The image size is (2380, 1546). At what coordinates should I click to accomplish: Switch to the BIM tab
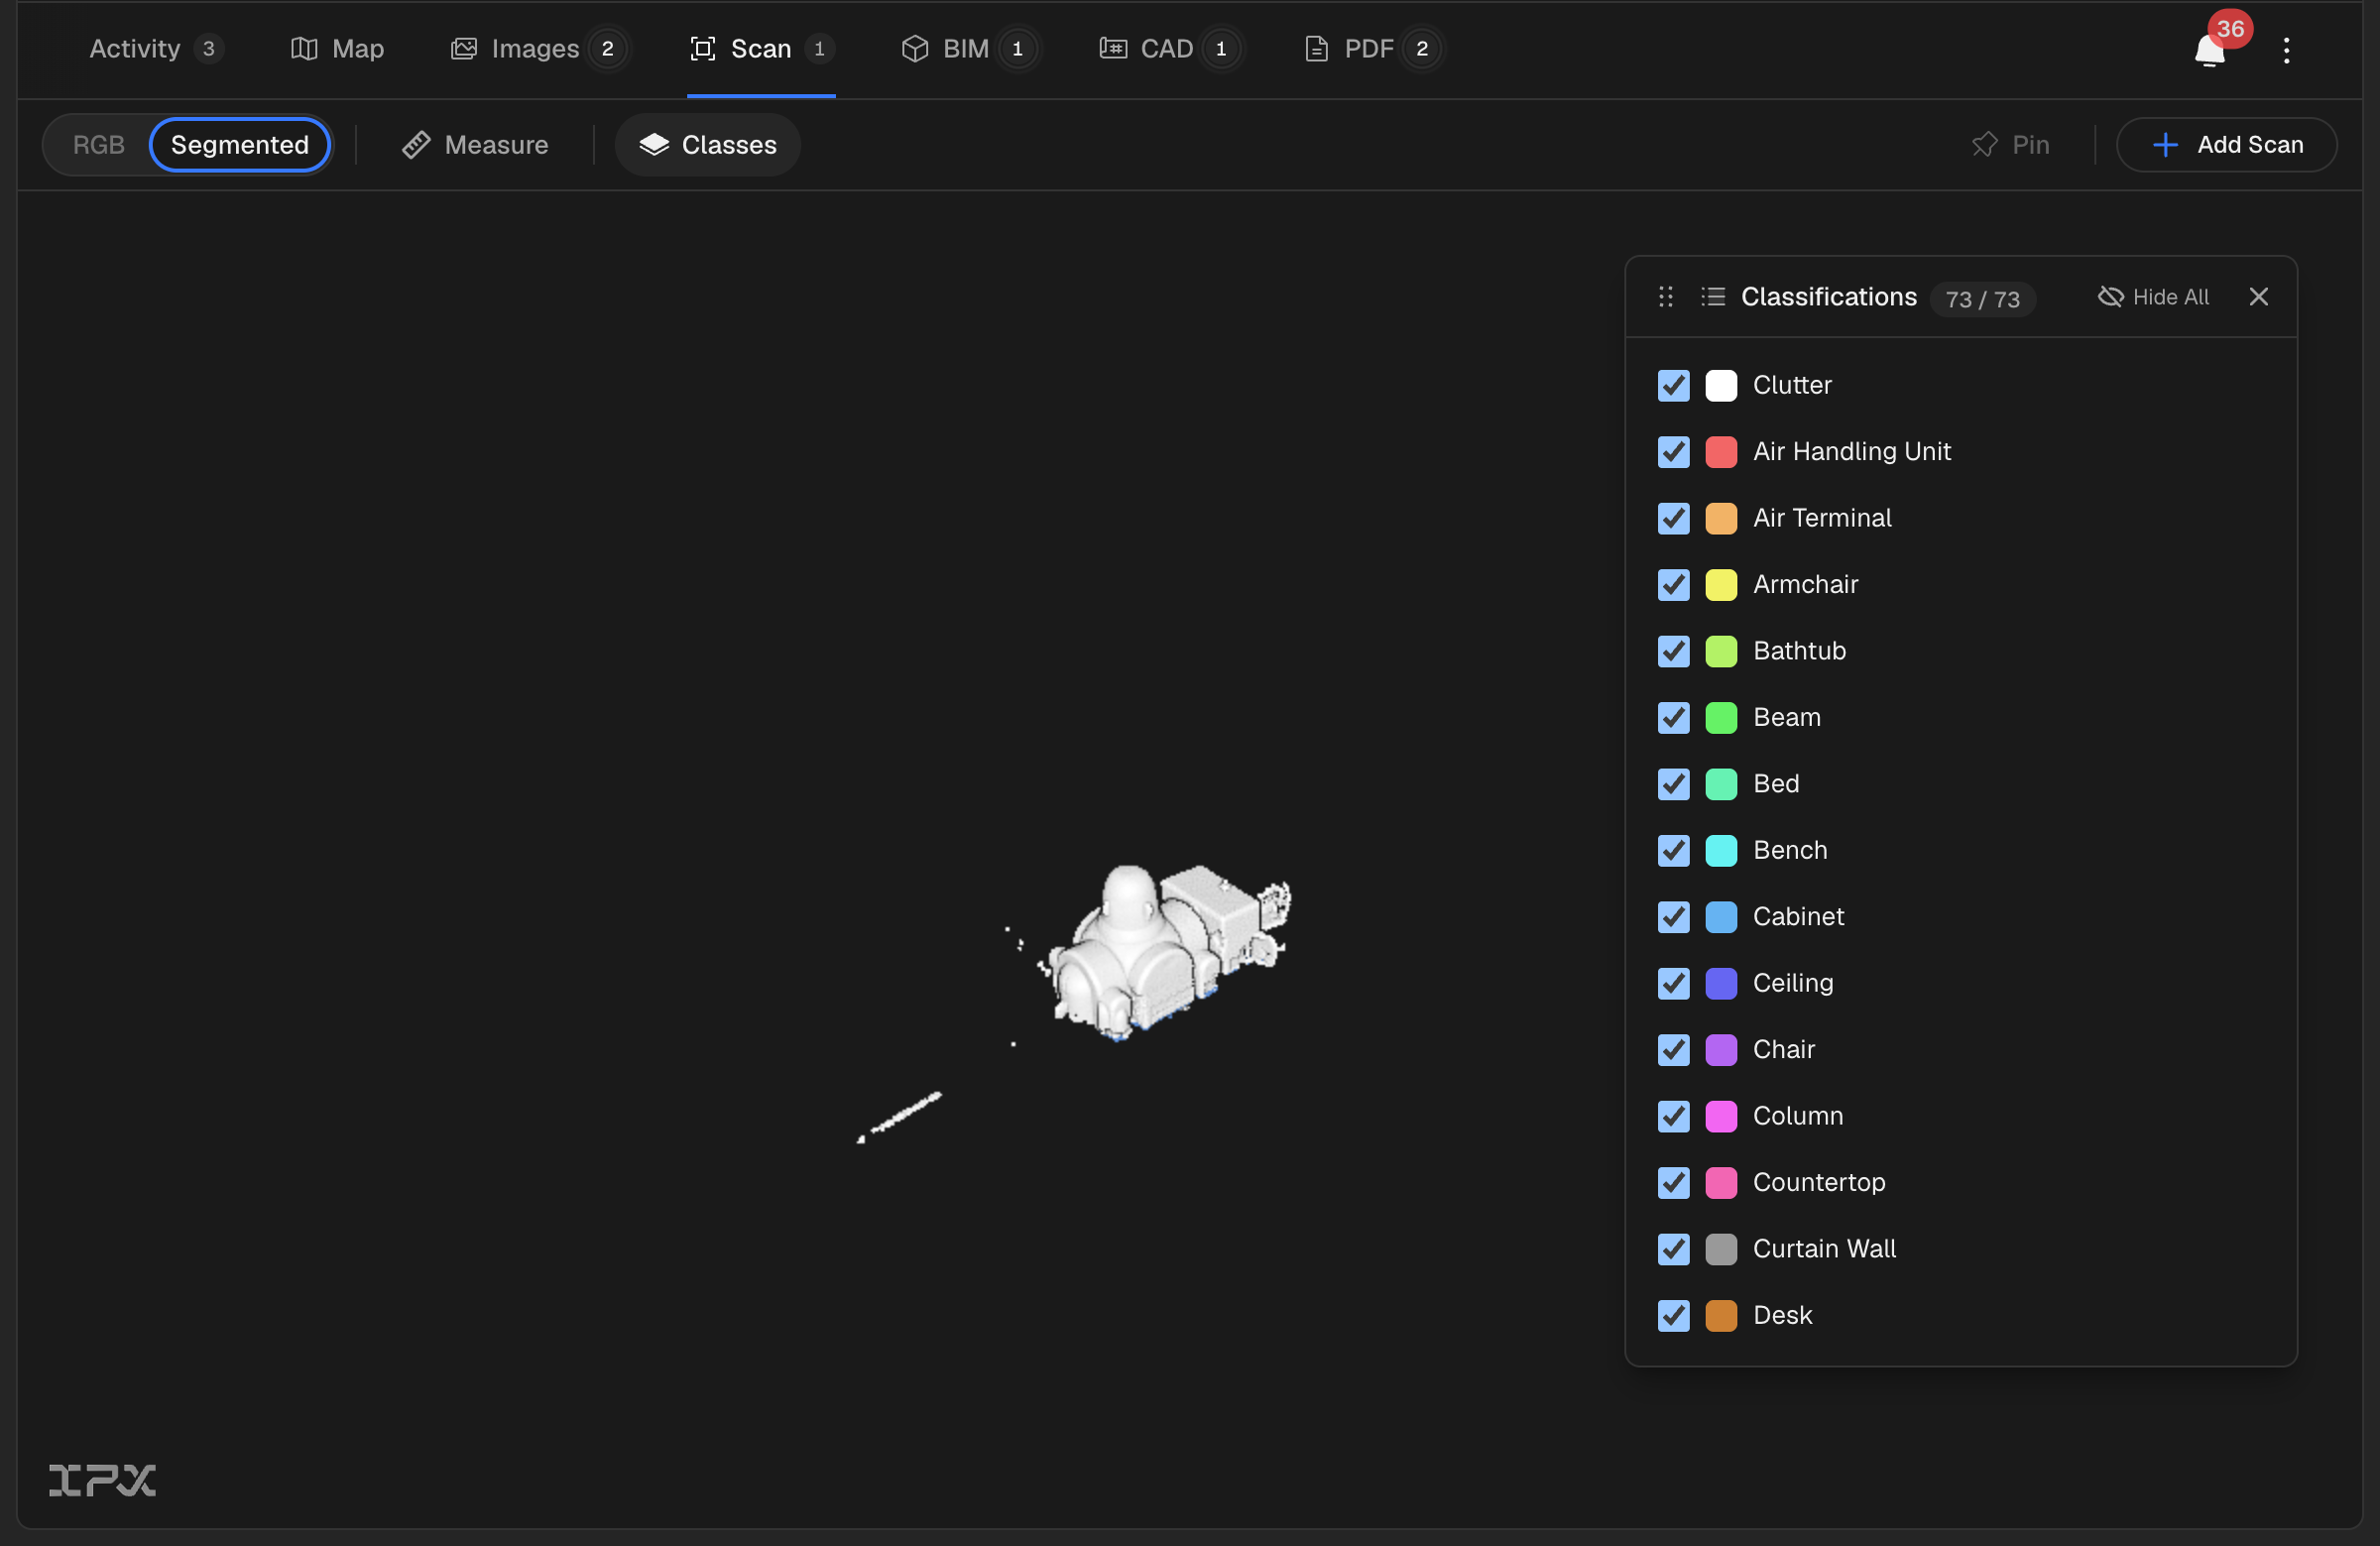pyautogui.click(x=969, y=49)
